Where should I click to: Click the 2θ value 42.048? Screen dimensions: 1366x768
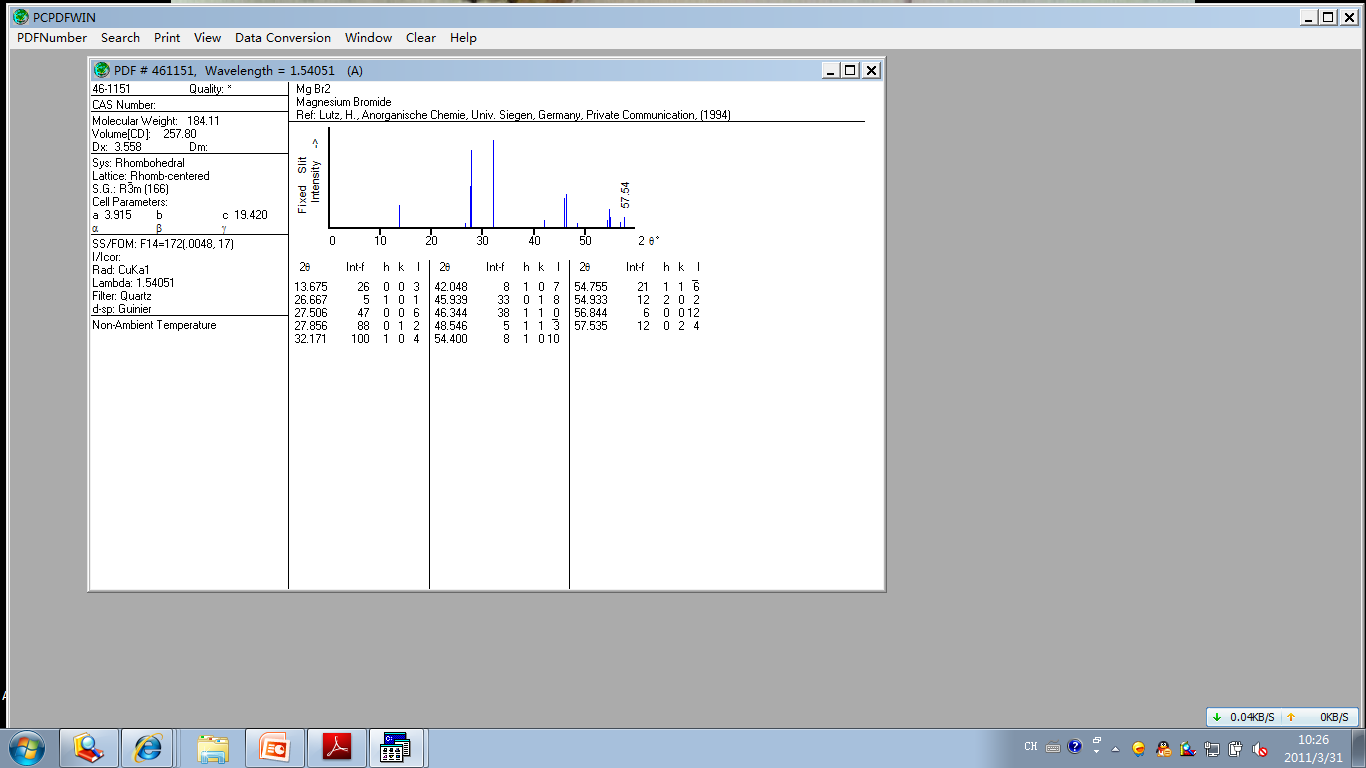click(x=450, y=287)
